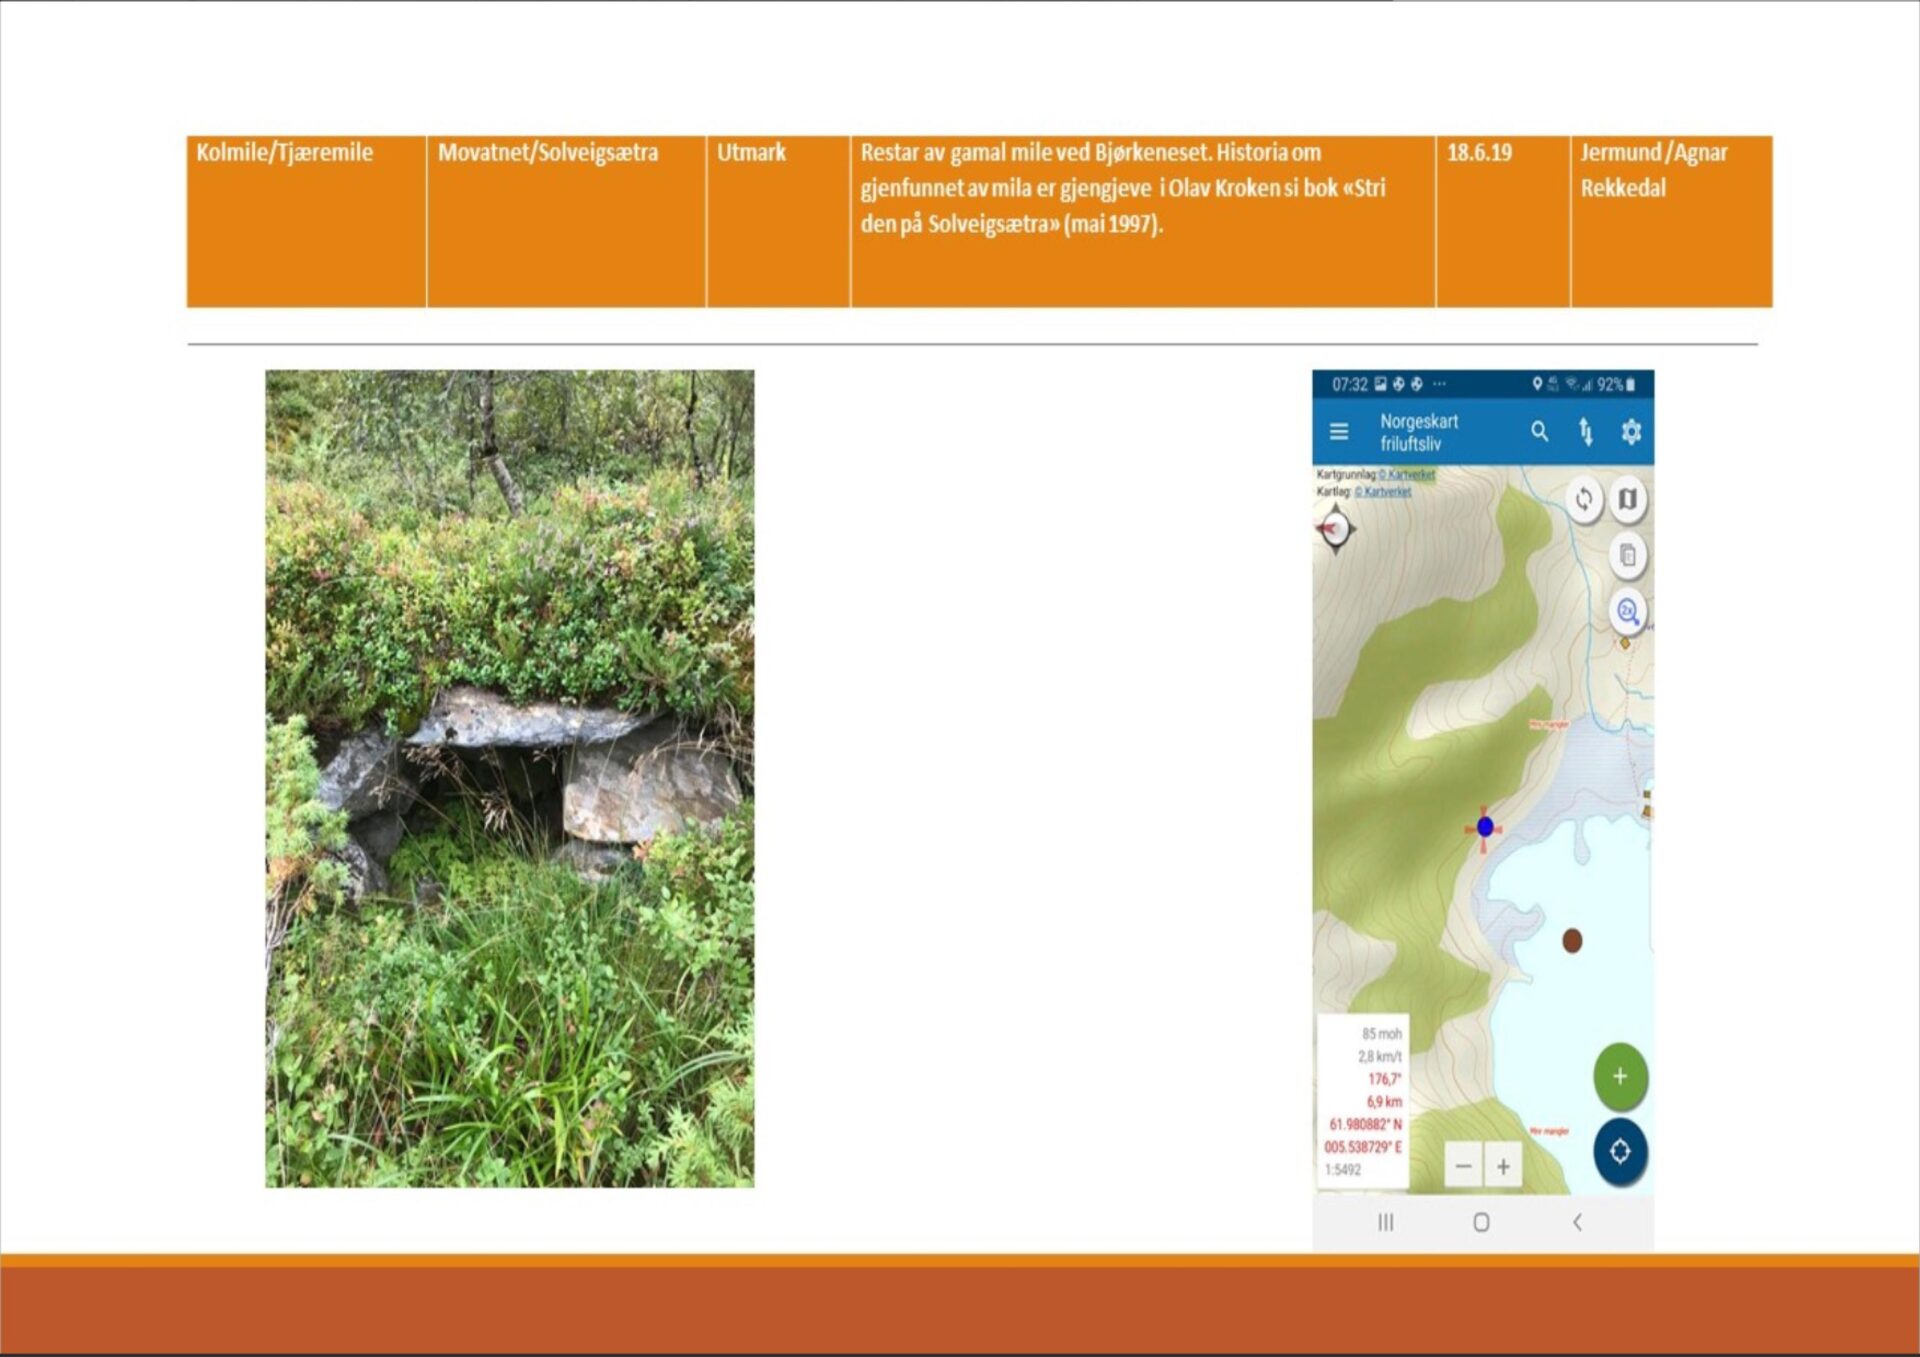Tap the search magnifier icon

(1540, 431)
